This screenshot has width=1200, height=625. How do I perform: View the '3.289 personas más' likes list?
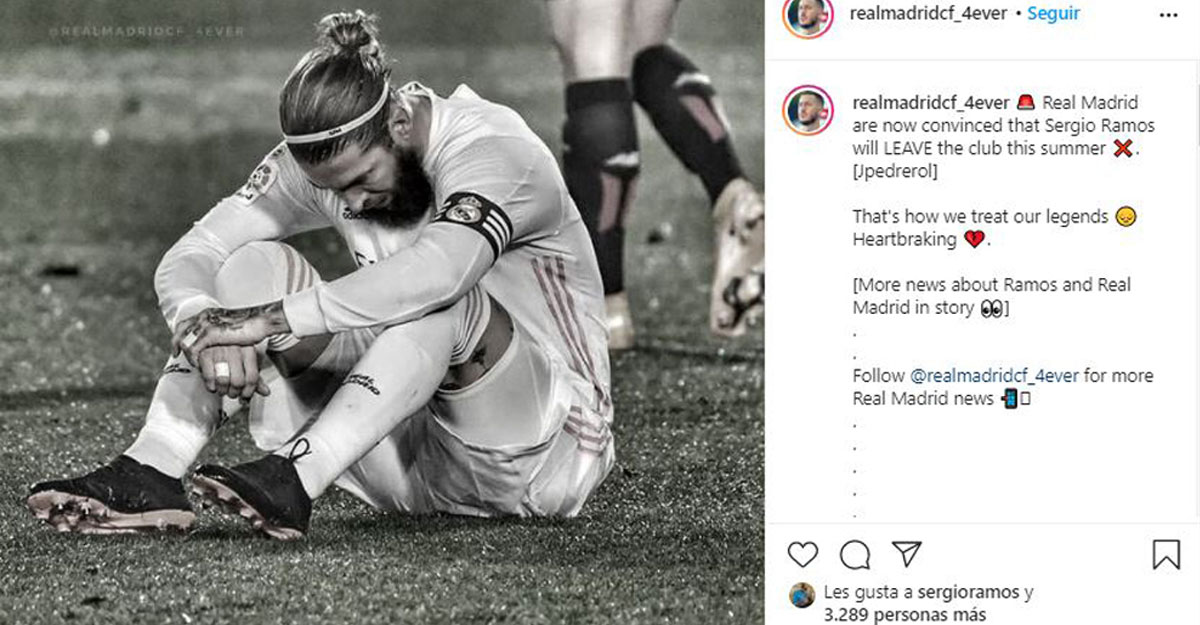(904, 614)
